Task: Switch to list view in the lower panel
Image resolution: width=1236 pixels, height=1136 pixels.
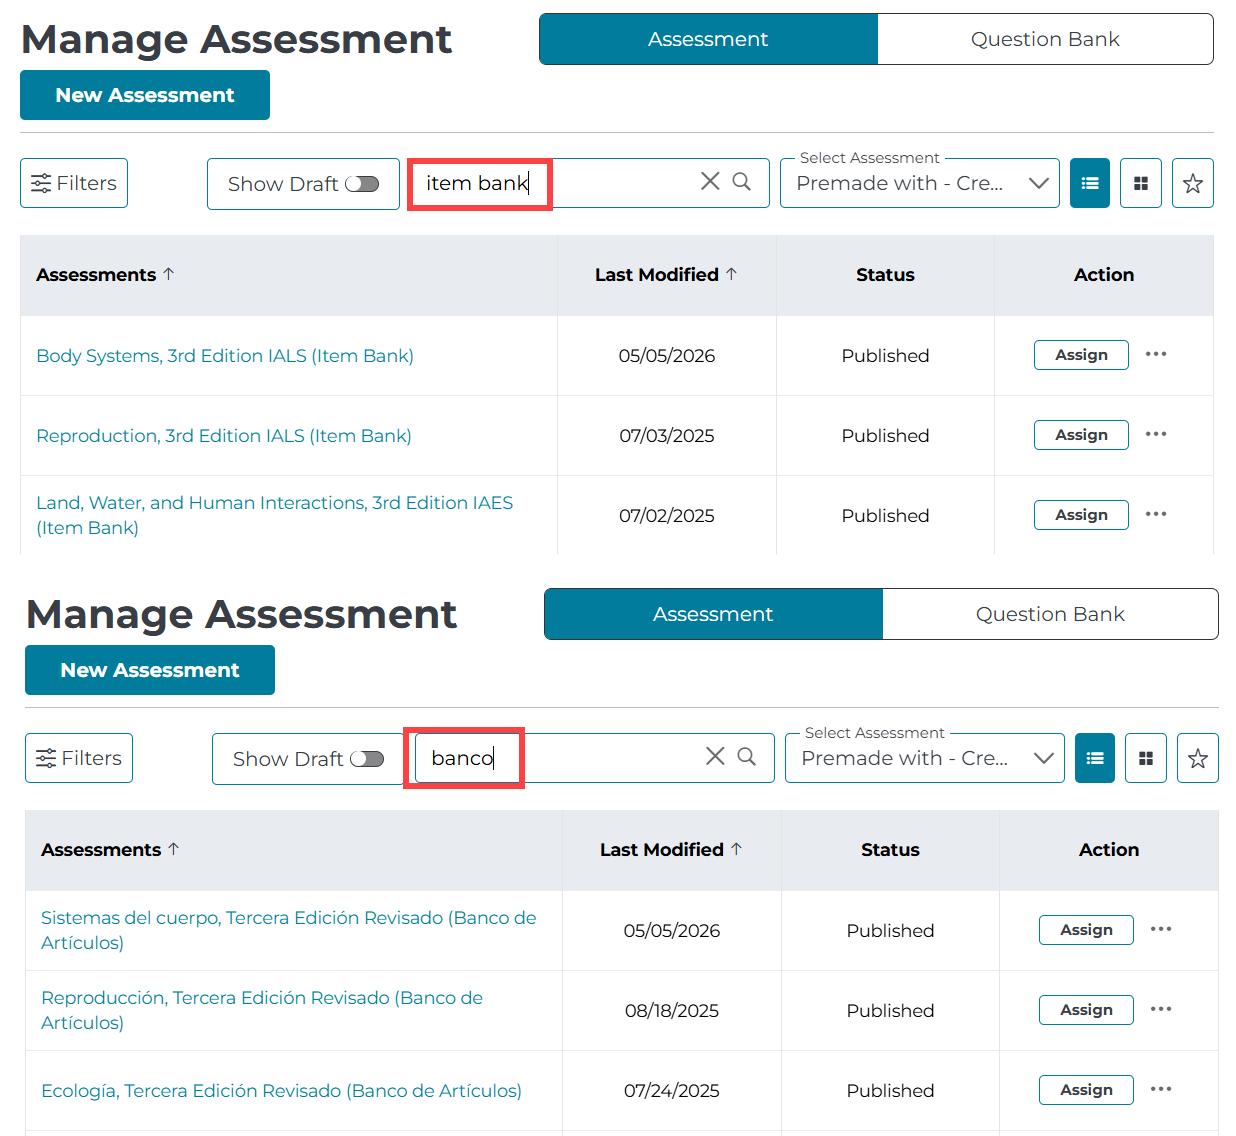Action: click(1095, 758)
